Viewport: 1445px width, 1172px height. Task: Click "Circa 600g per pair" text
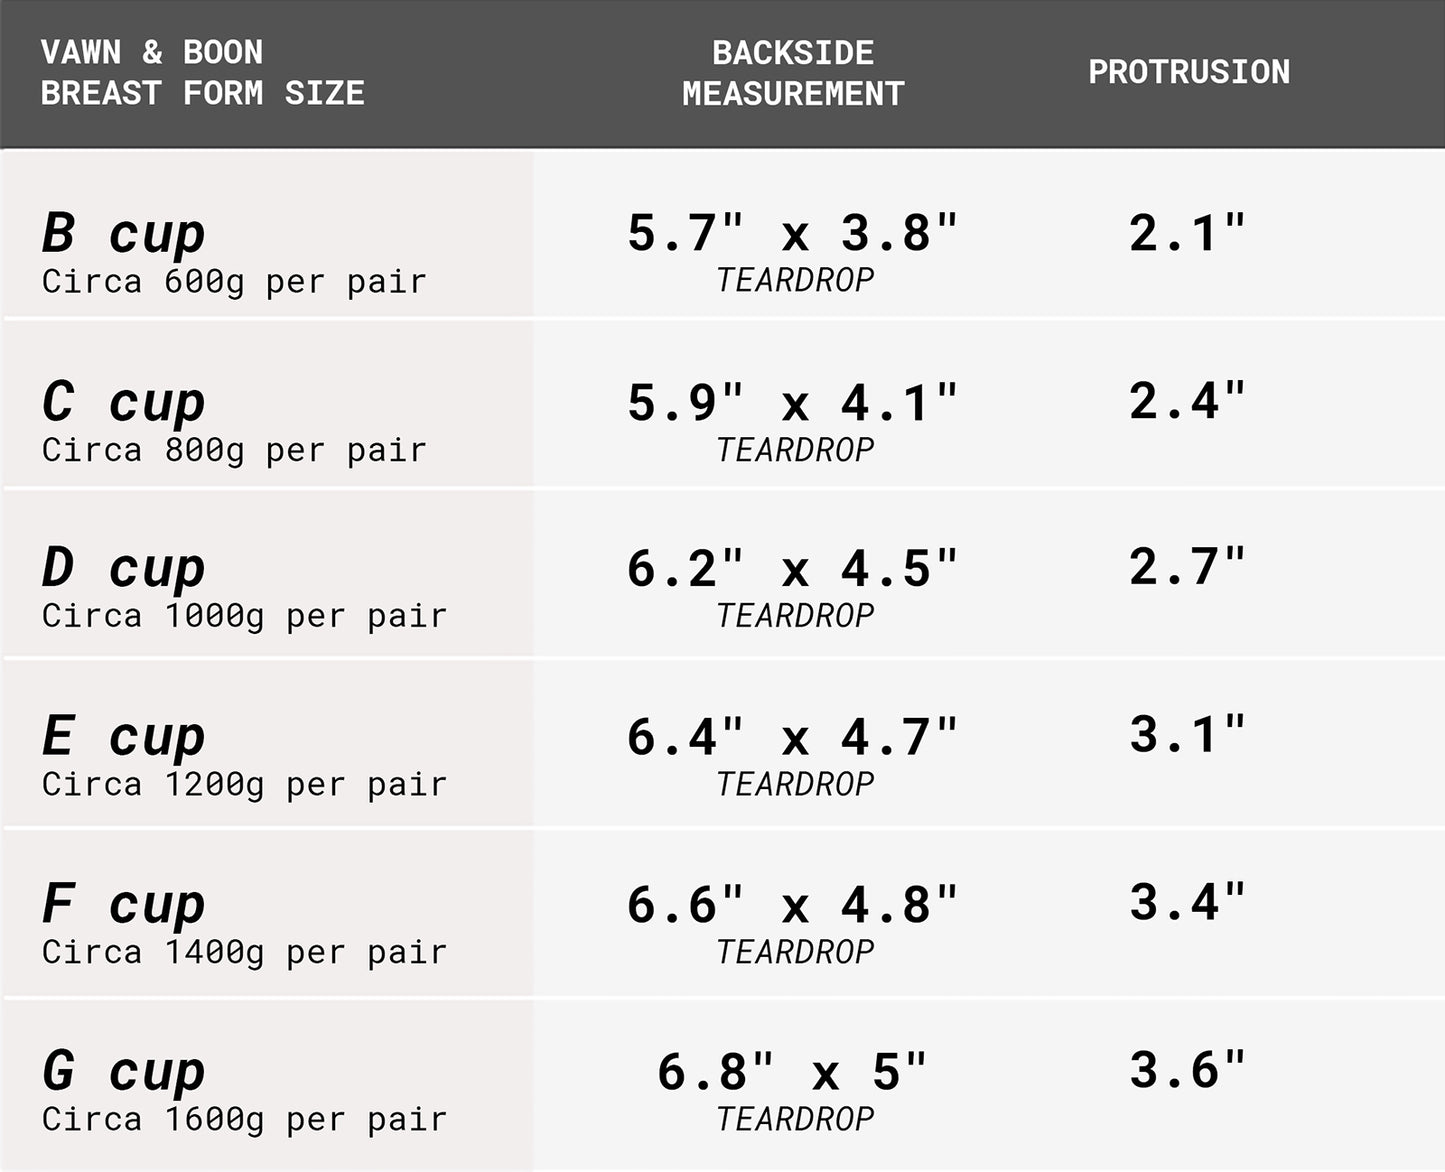(x=234, y=282)
